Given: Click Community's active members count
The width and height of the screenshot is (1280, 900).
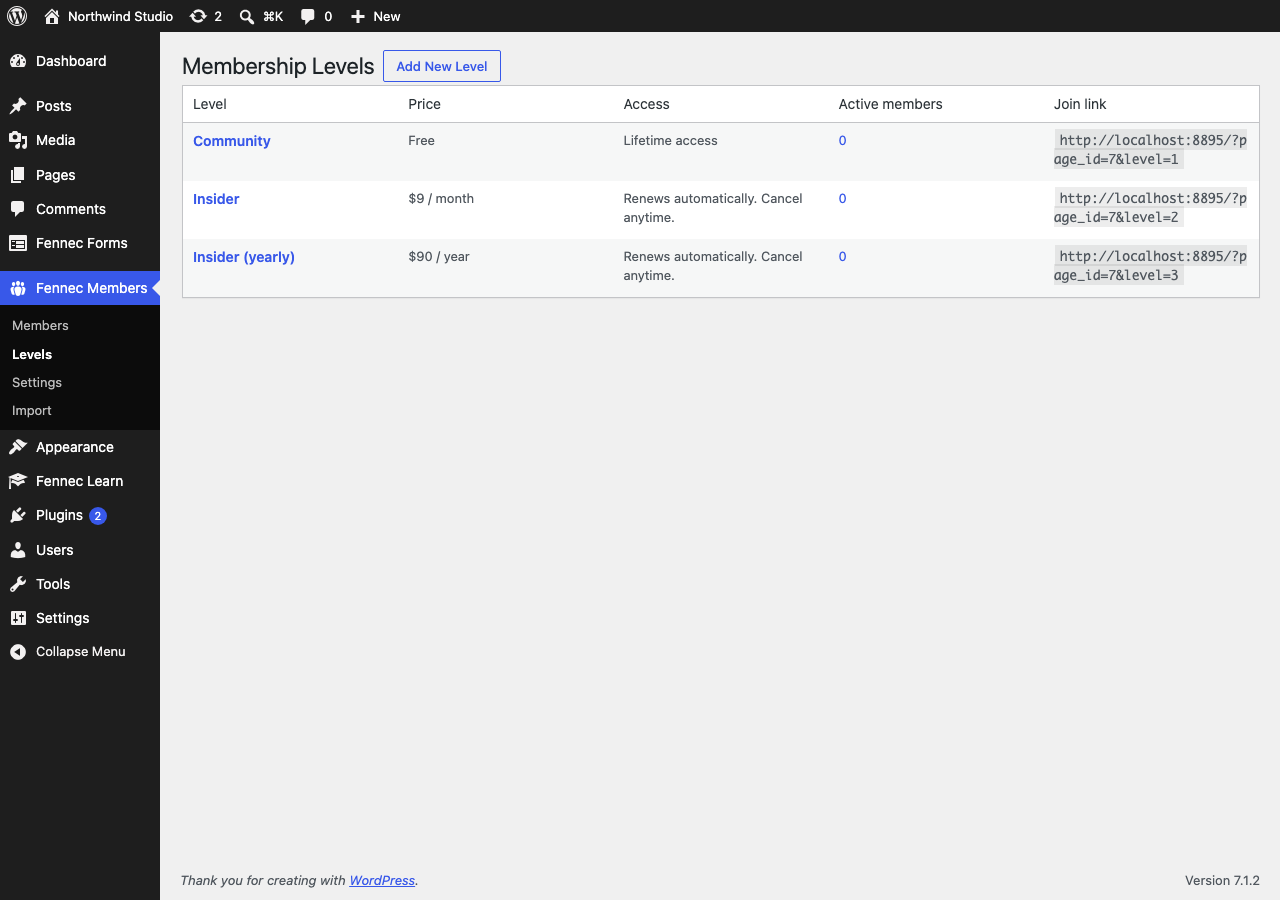Looking at the screenshot, I should 842,141.
